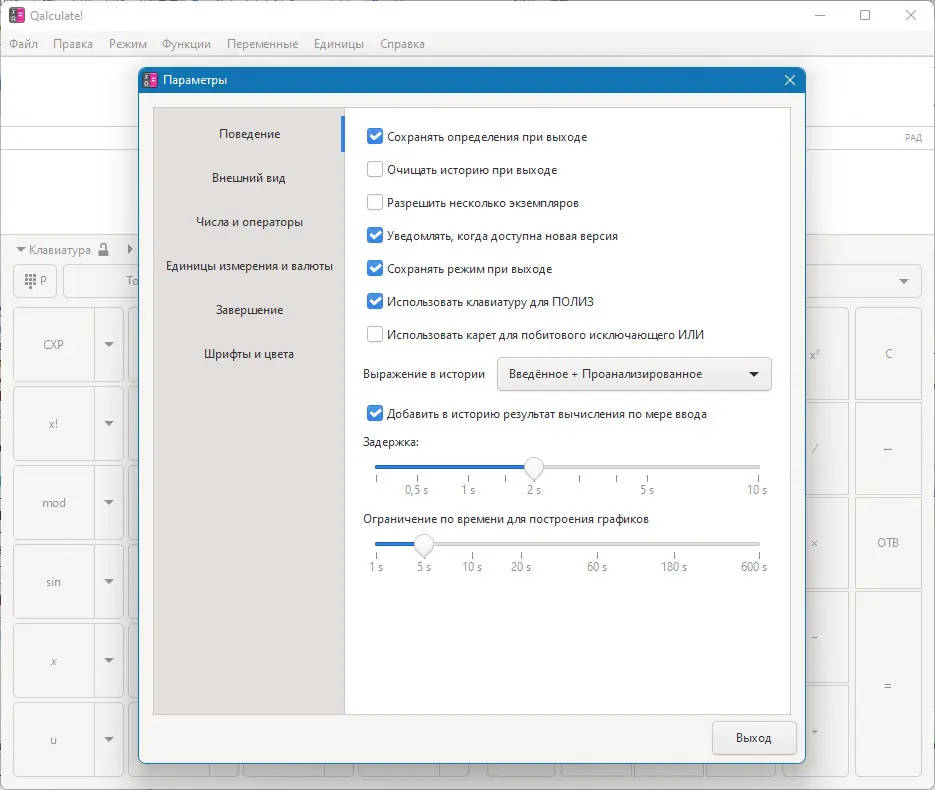The width and height of the screenshot is (935, 790).
Task: Open the "Функции" menu
Action: 187,44
